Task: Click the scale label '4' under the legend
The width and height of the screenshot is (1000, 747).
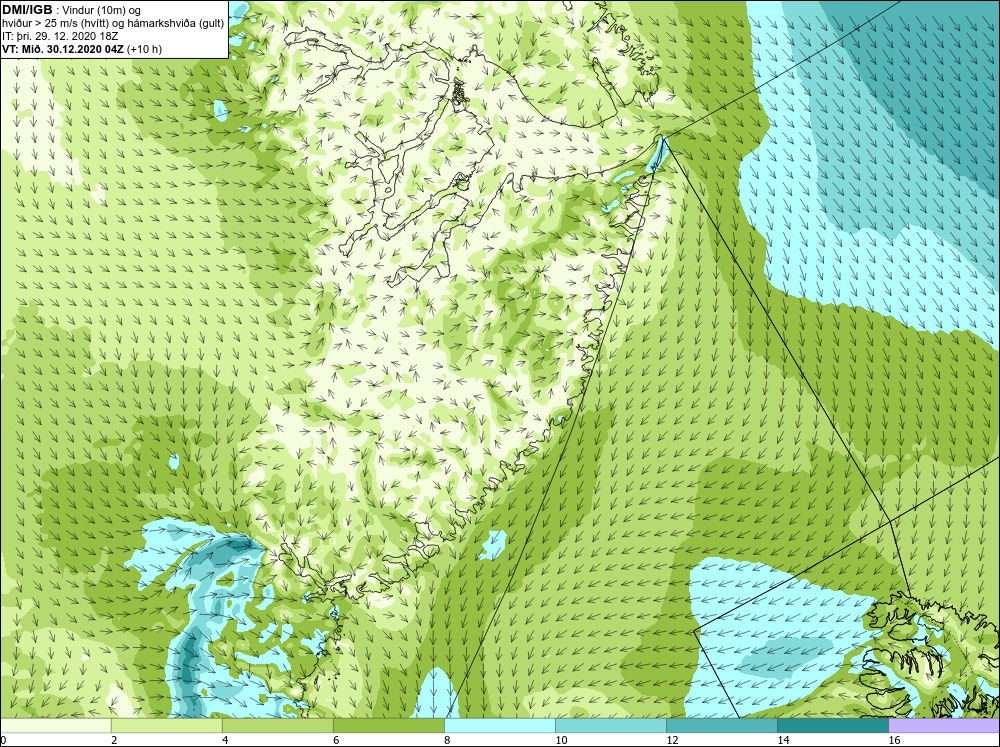Action: 225,740
